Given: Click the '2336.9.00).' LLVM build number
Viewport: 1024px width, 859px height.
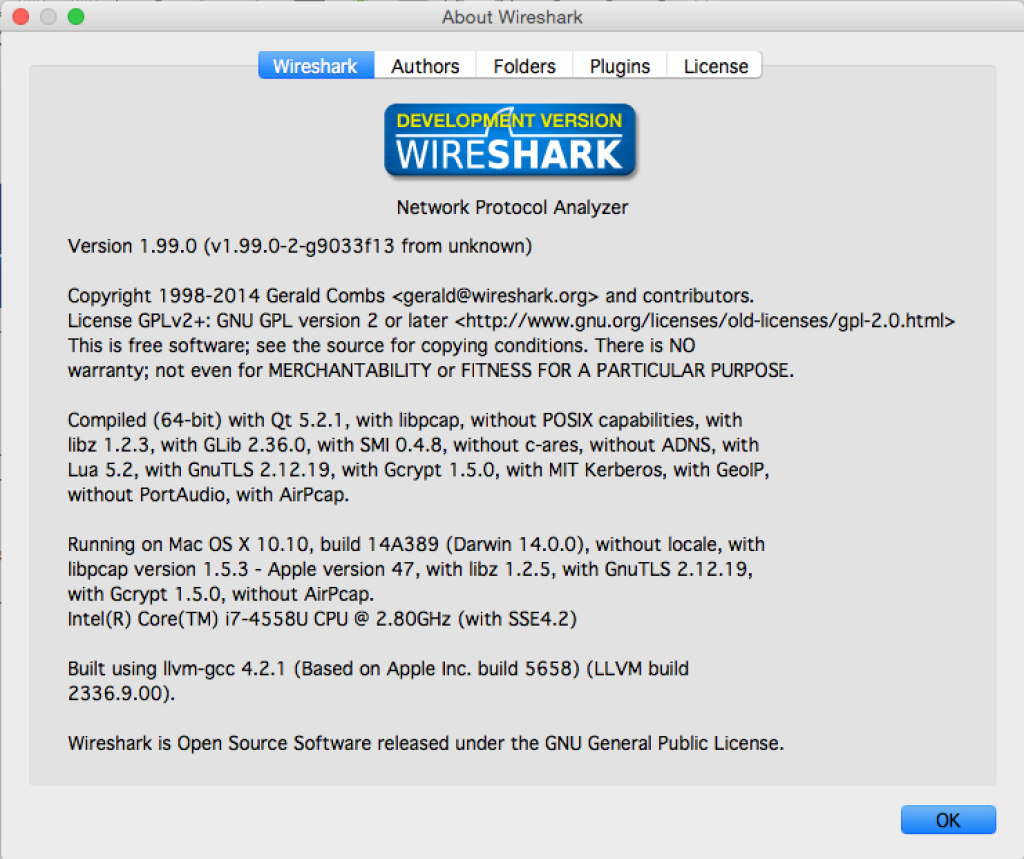Looking at the screenshot, I should (x=121, y=693).
